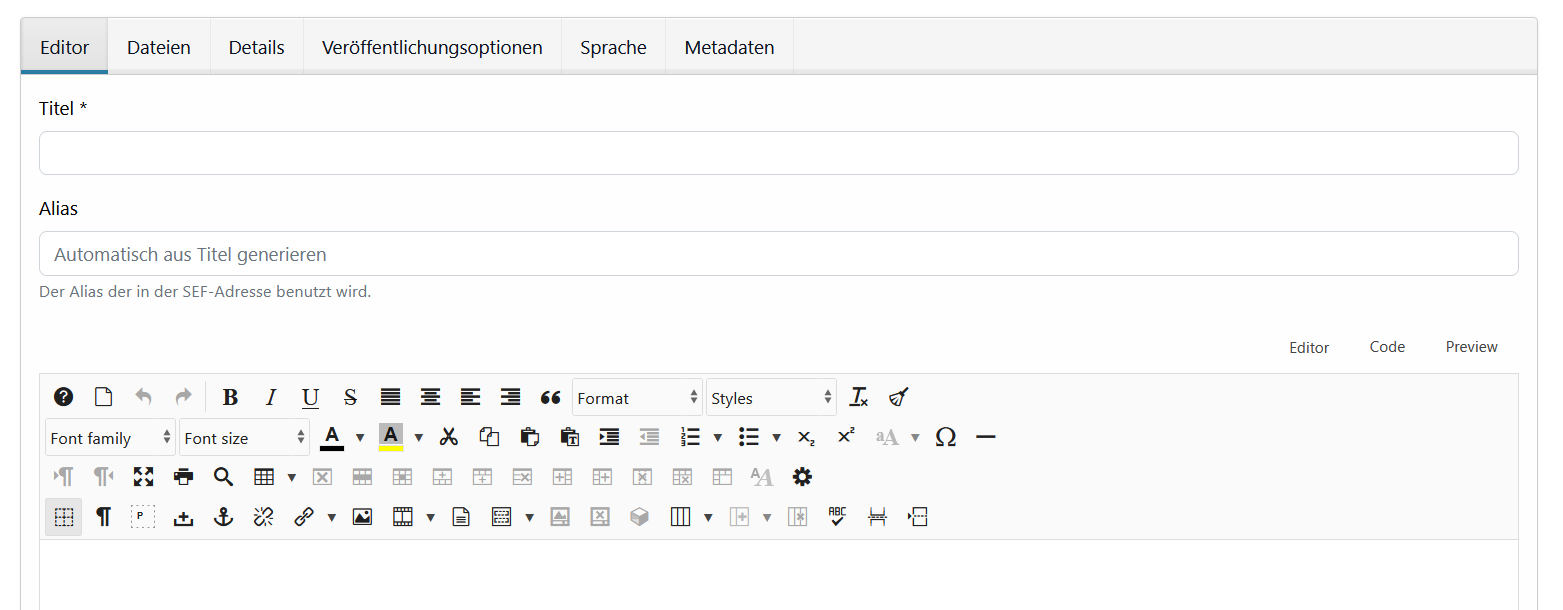This screenshot has width=1563, height=610.
Task: Apply the yellow background highlight color
Action: click(x=391, y=437)
